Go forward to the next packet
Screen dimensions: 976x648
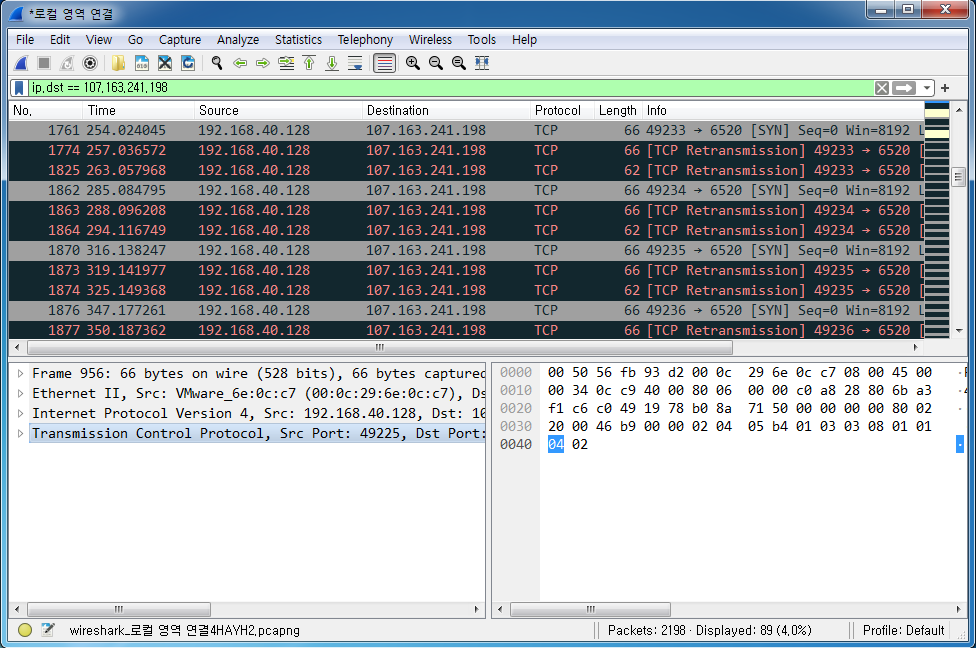coord(263,63)
